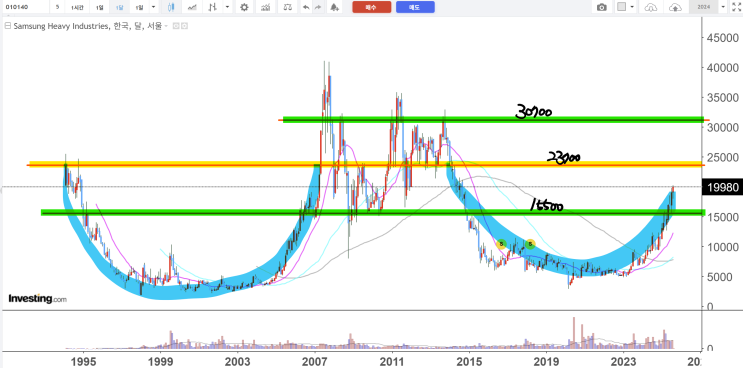Click the 2007 label on time axis

coord(315,362)
